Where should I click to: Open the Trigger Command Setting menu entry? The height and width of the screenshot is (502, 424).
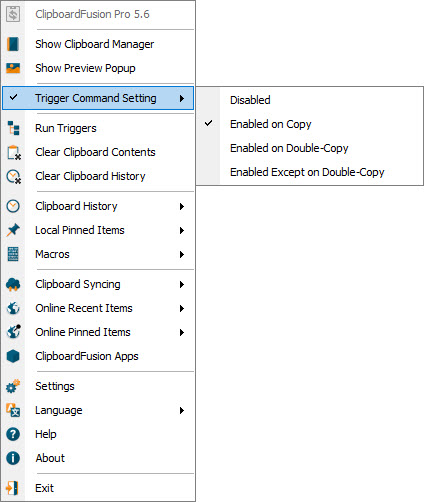coord(98,98)
